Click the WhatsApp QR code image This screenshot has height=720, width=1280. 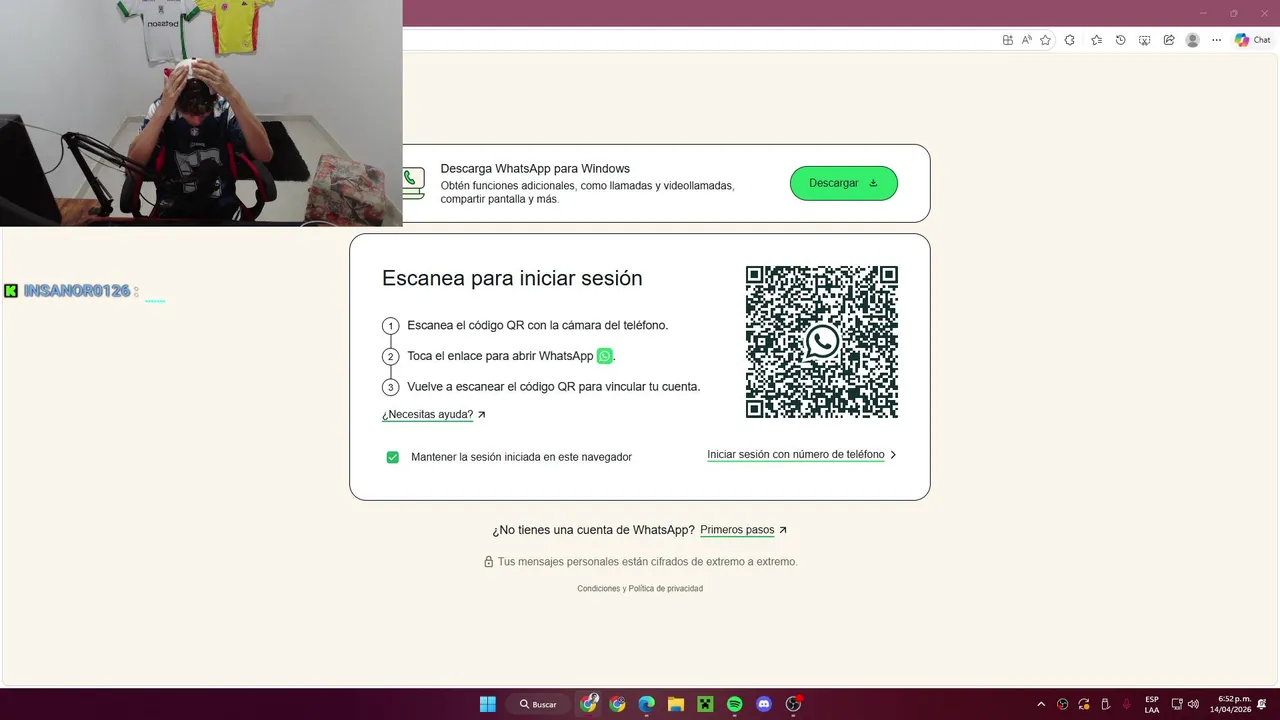point(822,342)
